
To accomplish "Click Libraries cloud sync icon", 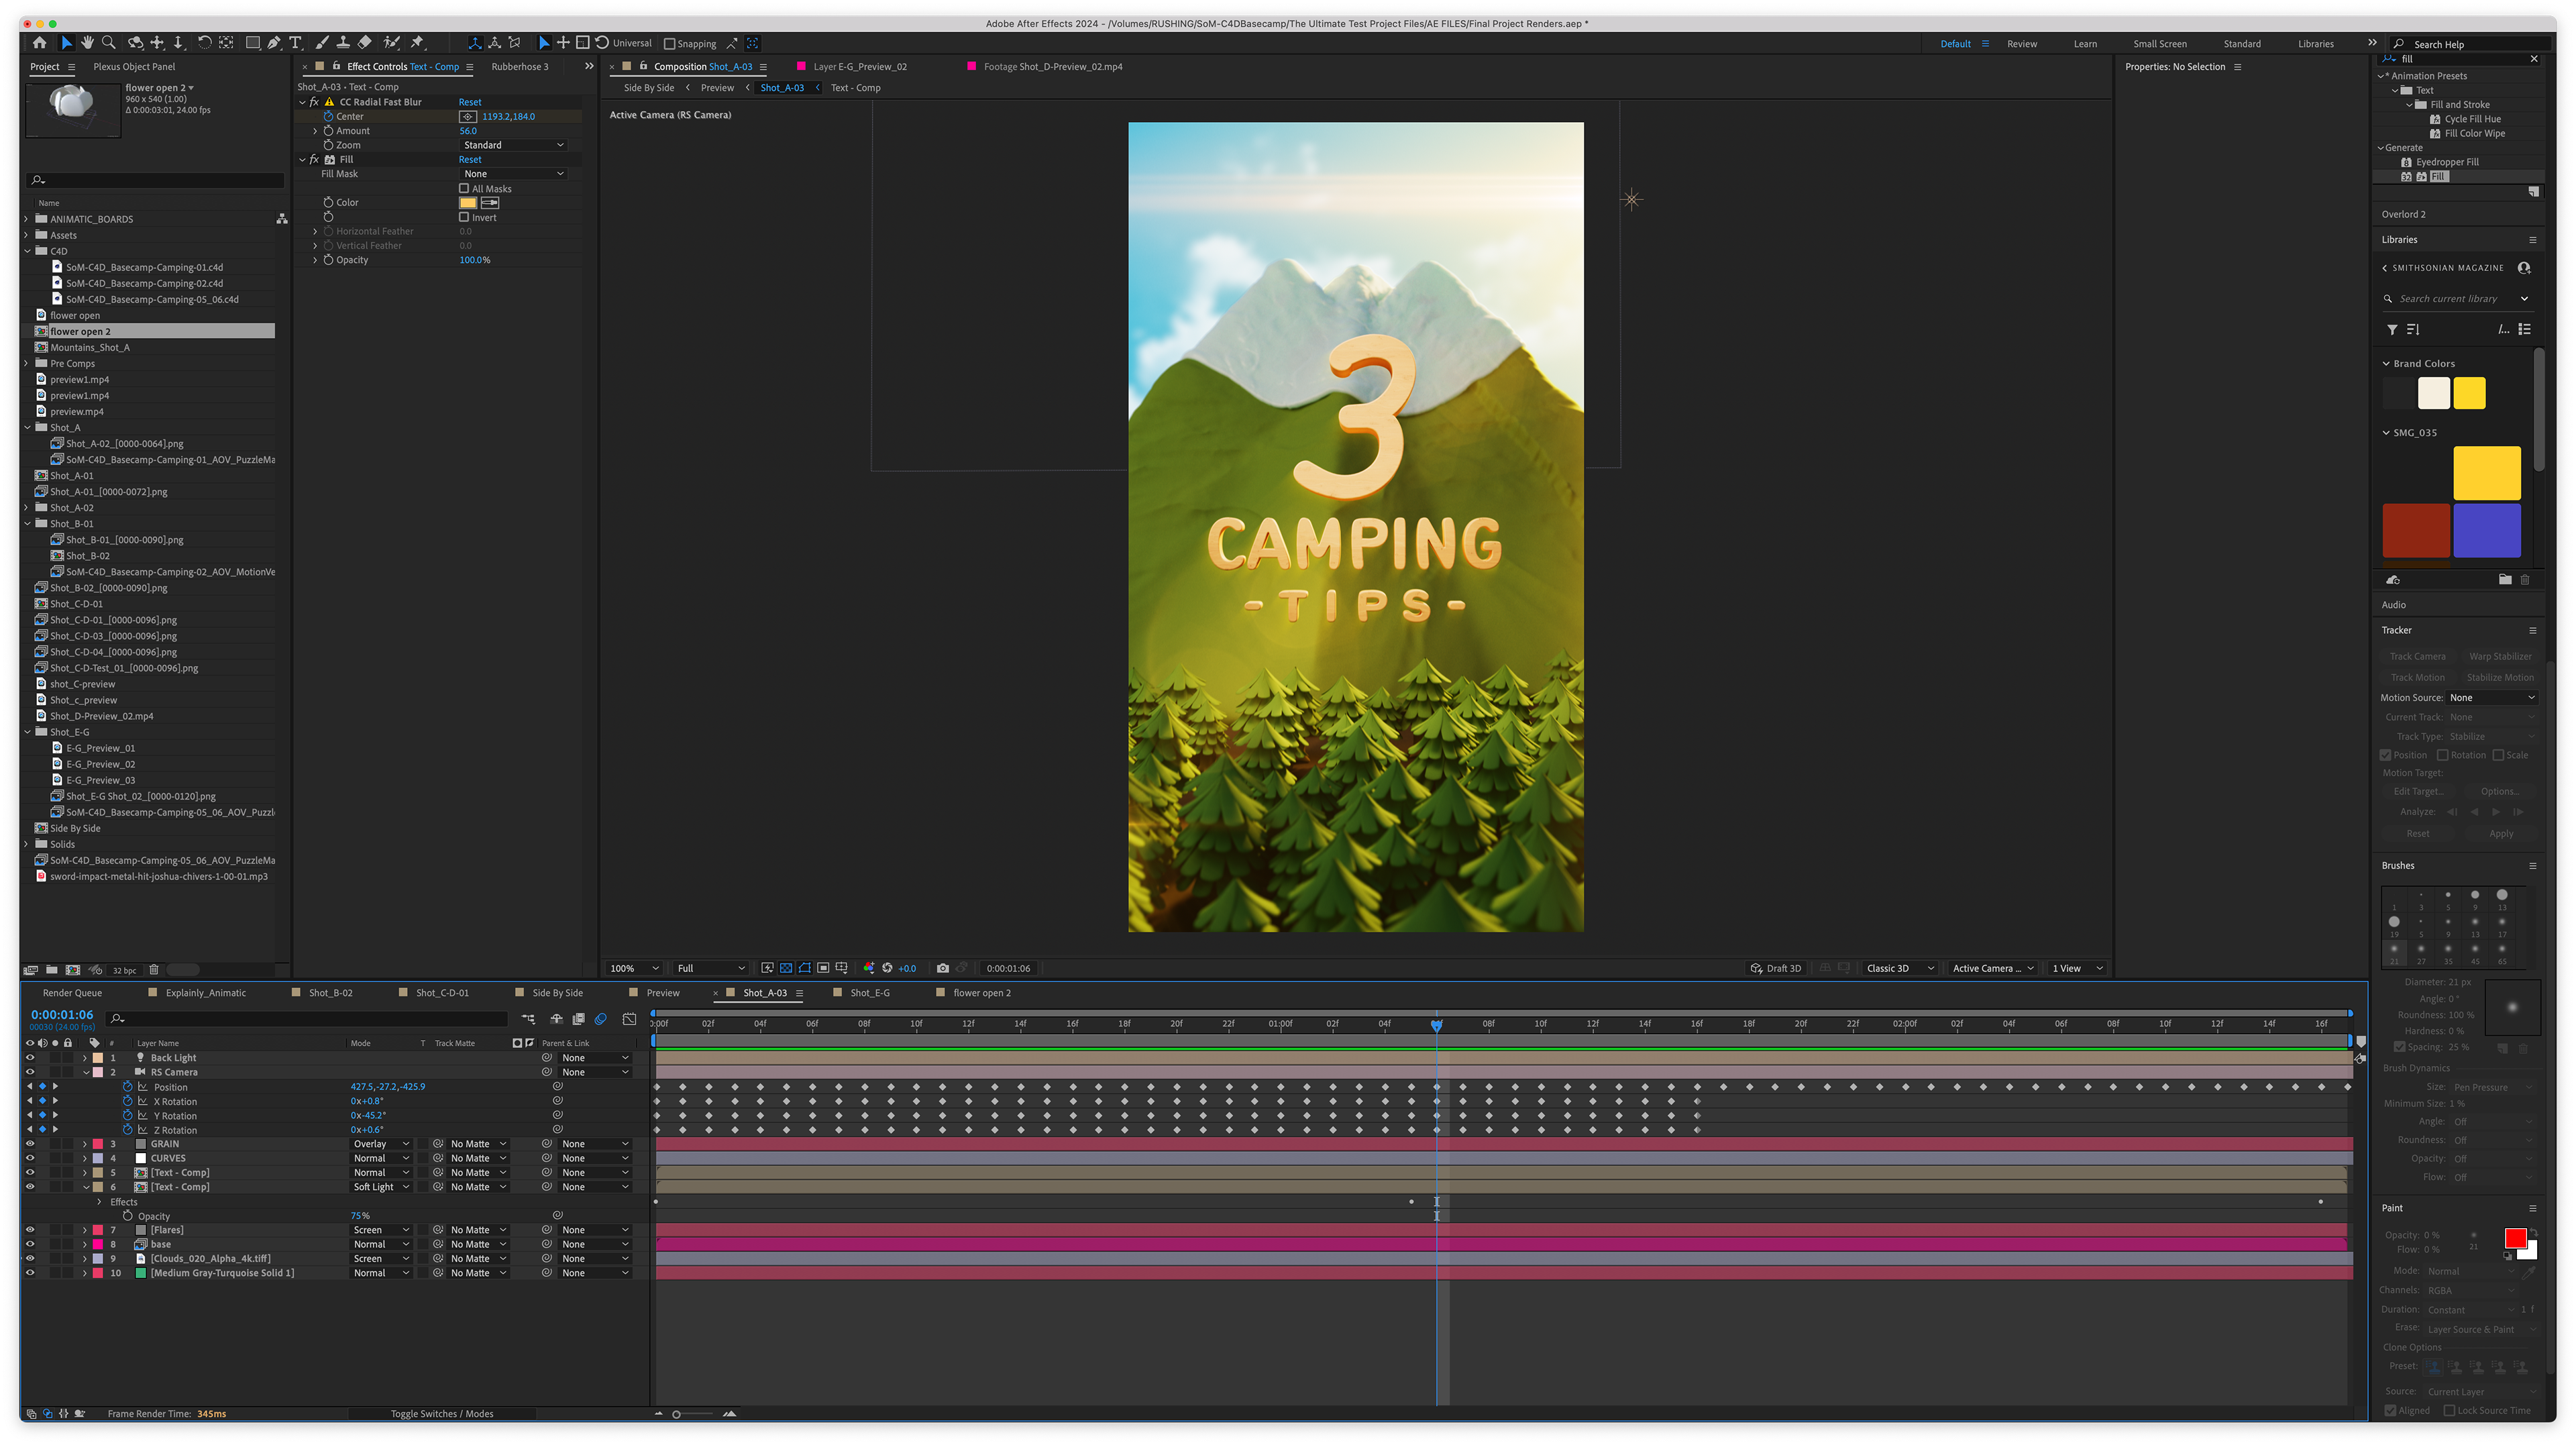I will (2393, 580).
